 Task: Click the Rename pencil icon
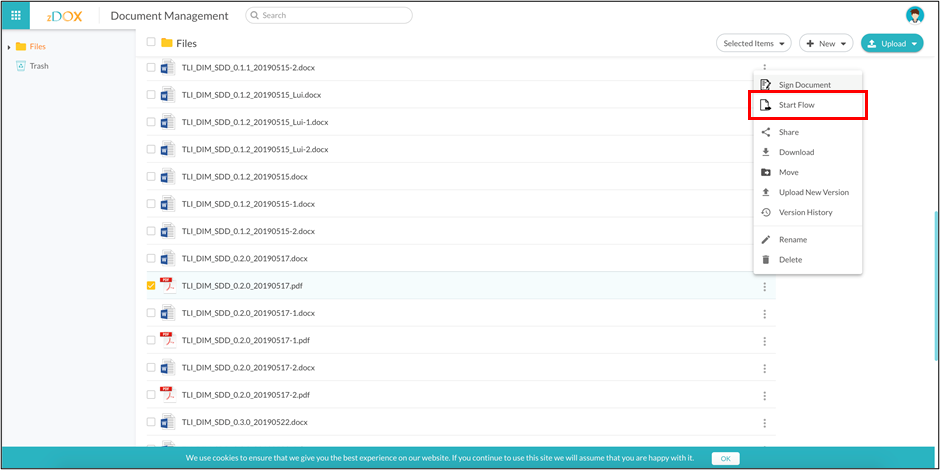[766, 240]
